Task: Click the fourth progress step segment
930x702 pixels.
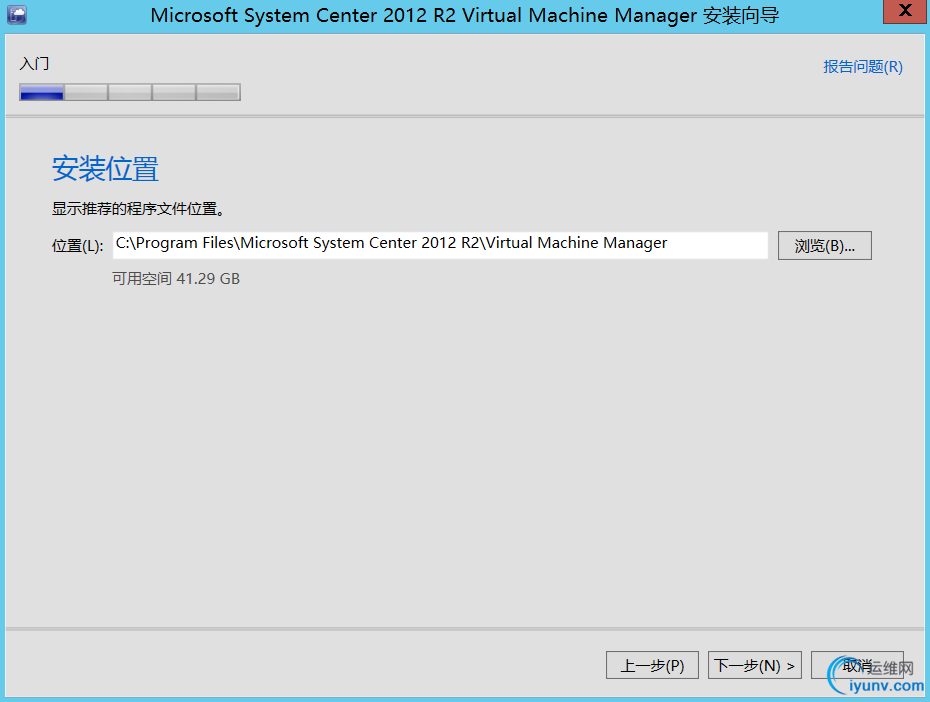Action: point(174,93)
